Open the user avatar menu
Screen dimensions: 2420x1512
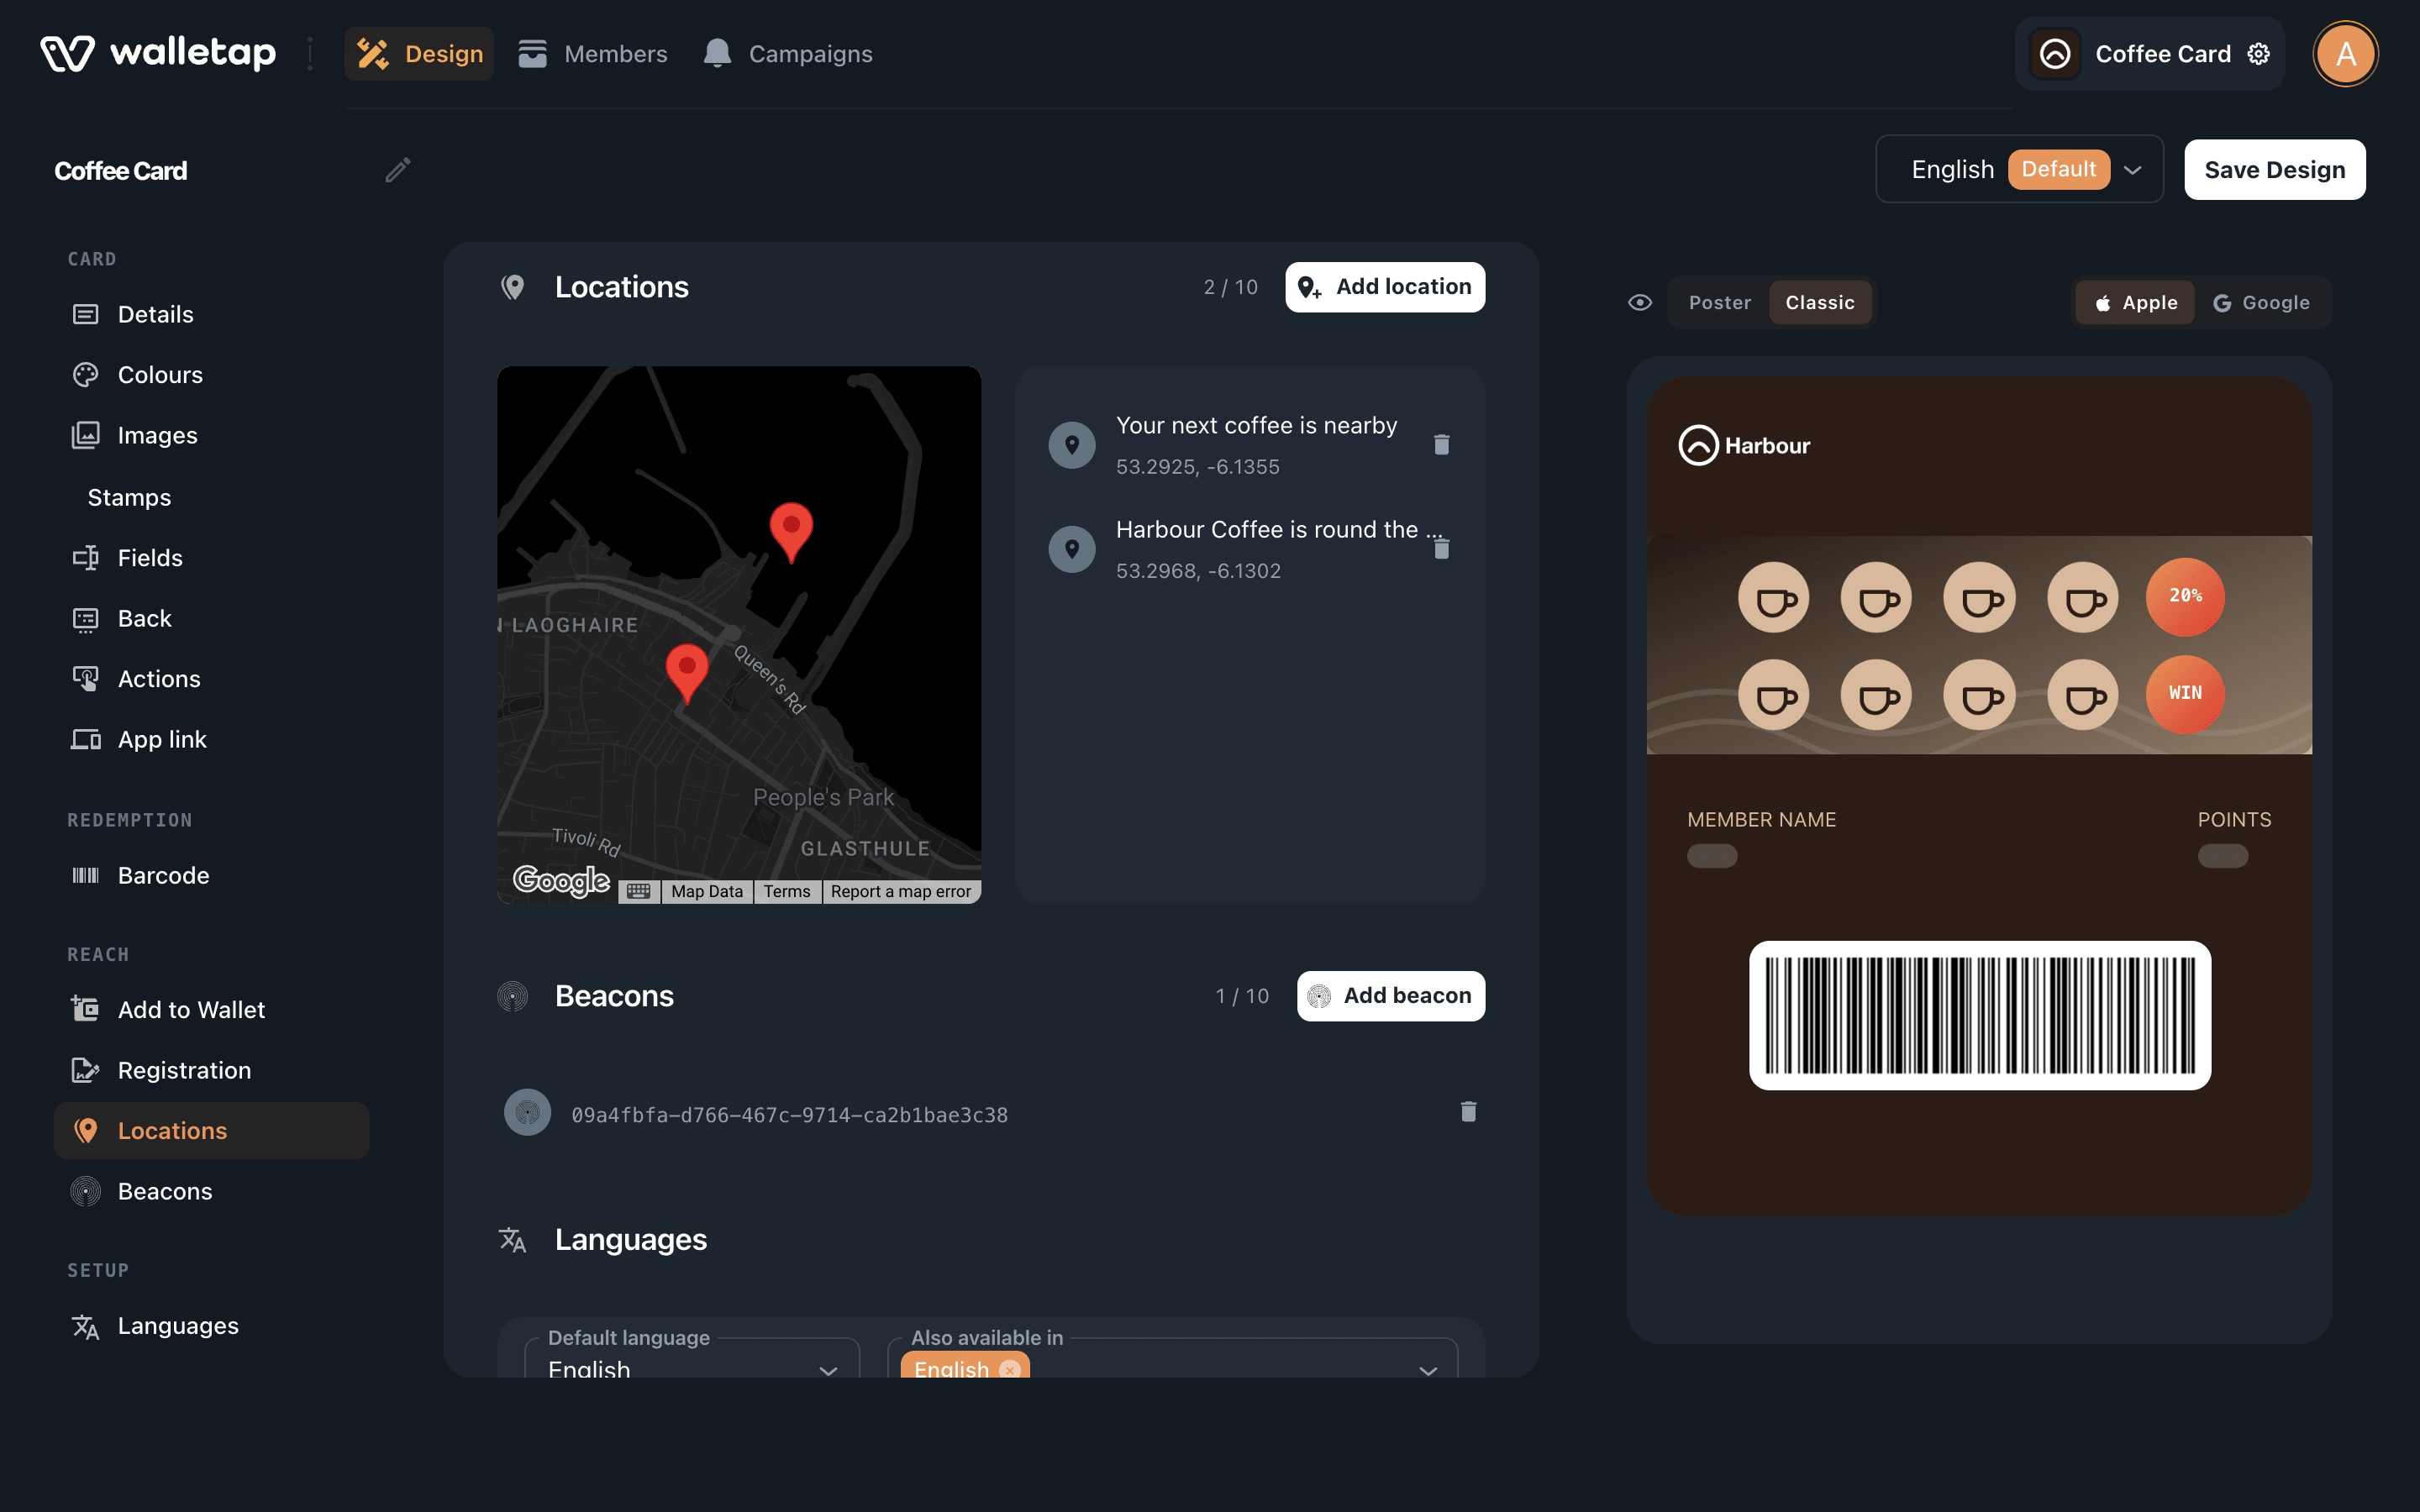[x=2345, y=54]
